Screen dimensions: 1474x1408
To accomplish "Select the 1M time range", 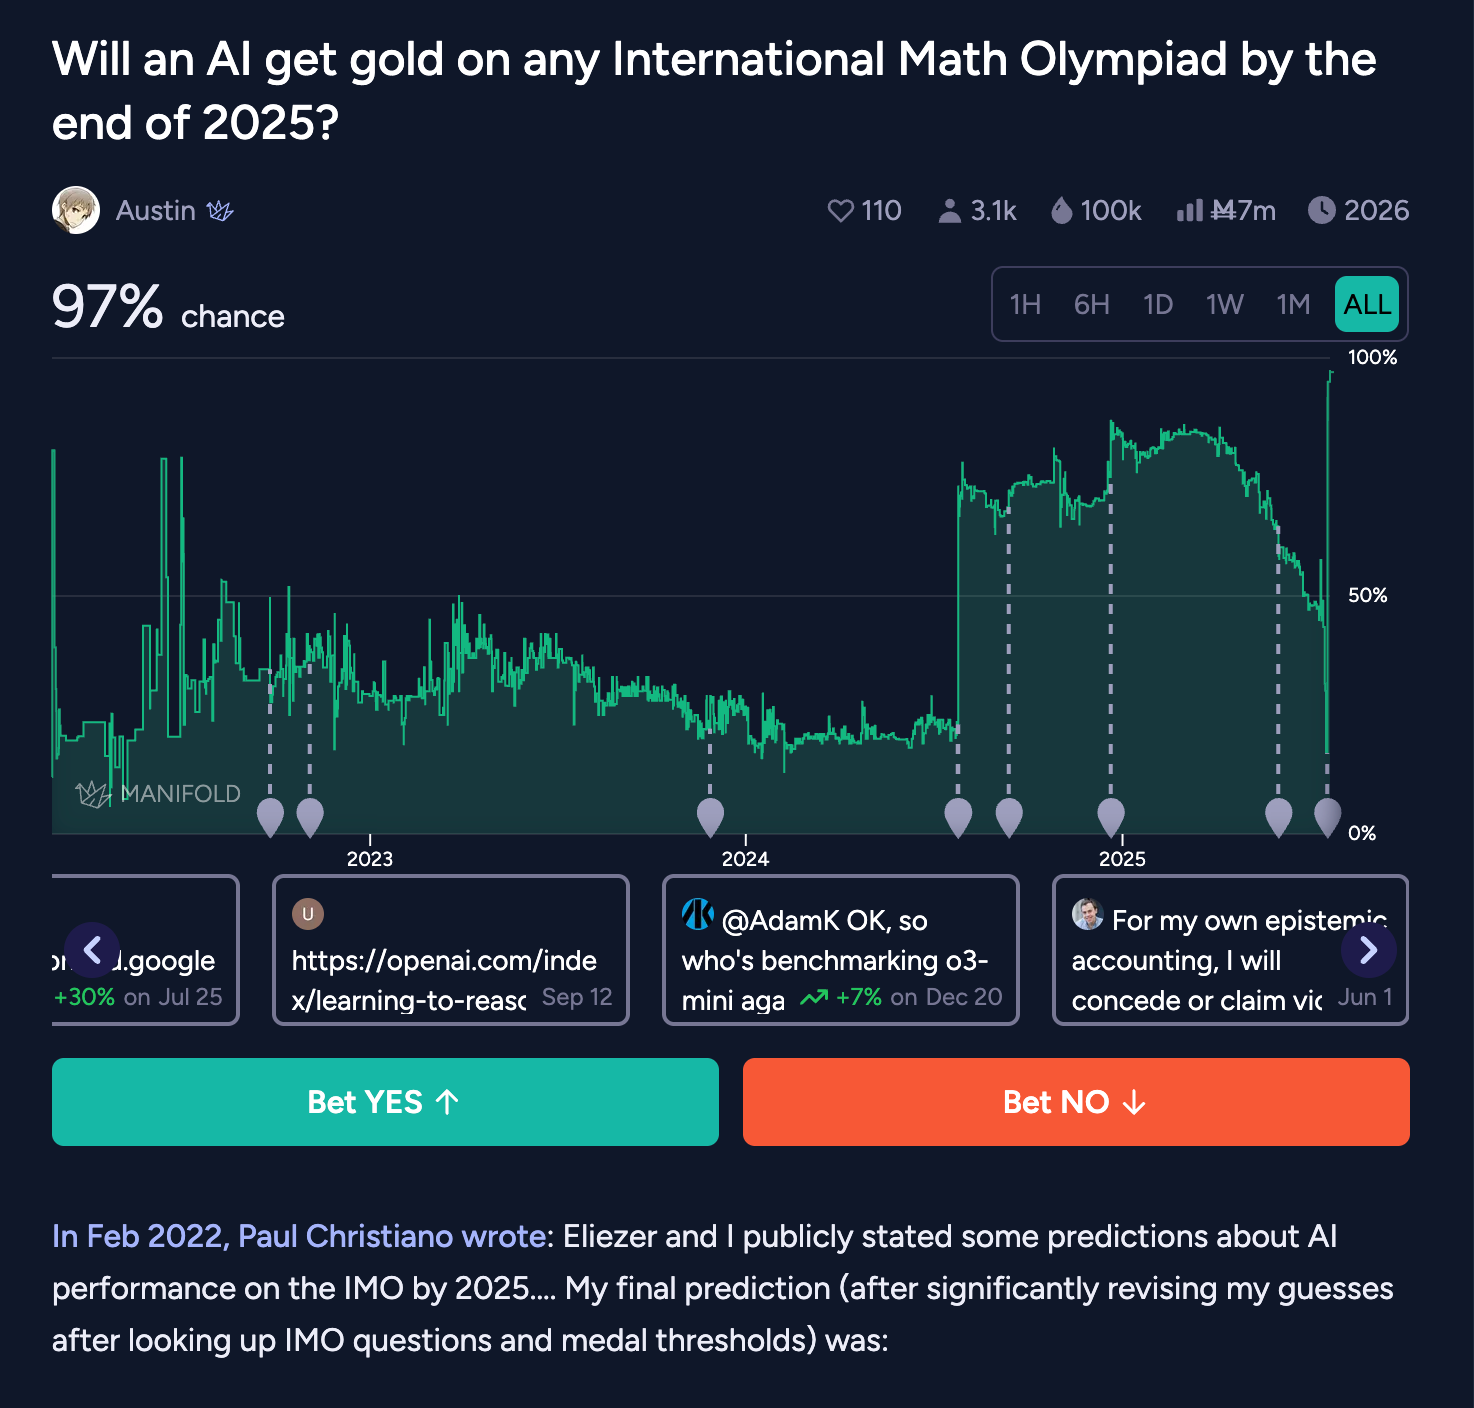I will [x=1293, y=304].
